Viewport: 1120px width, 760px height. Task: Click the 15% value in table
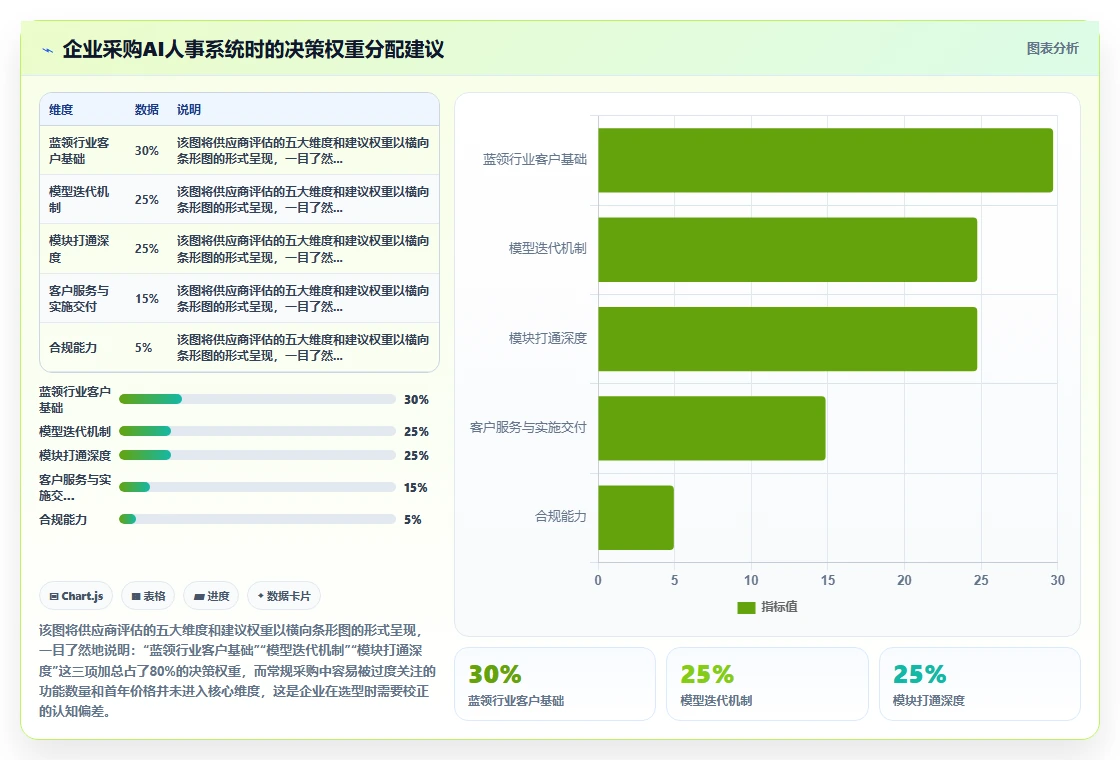146,299
